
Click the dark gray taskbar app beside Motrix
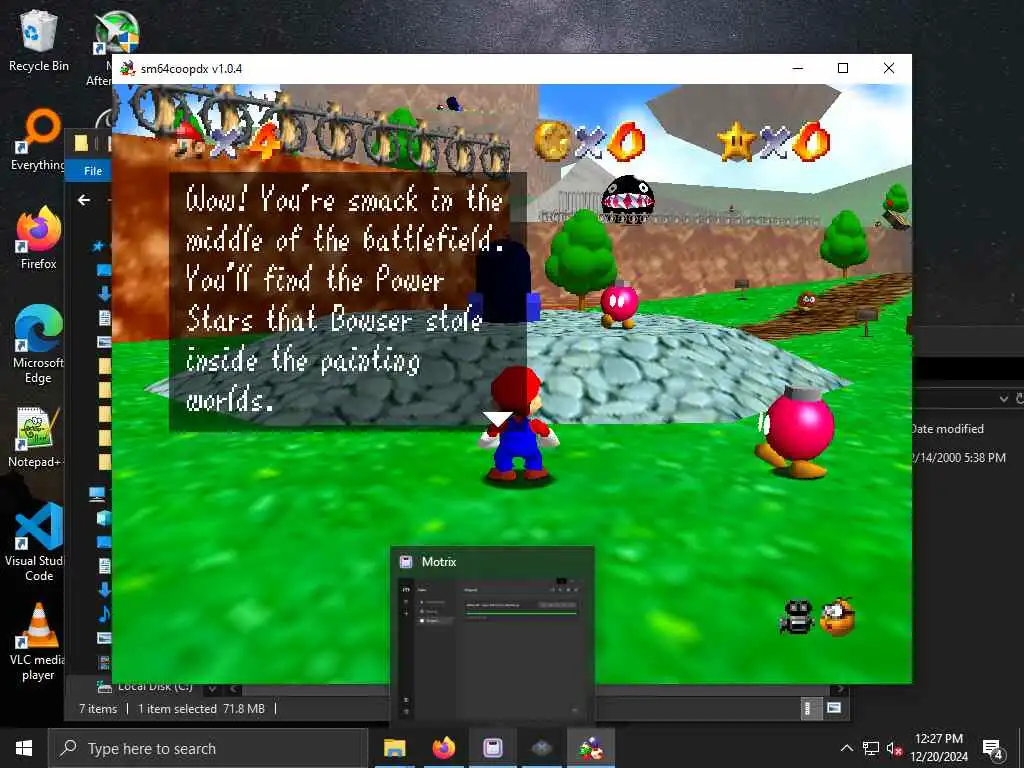pos(541,748)
